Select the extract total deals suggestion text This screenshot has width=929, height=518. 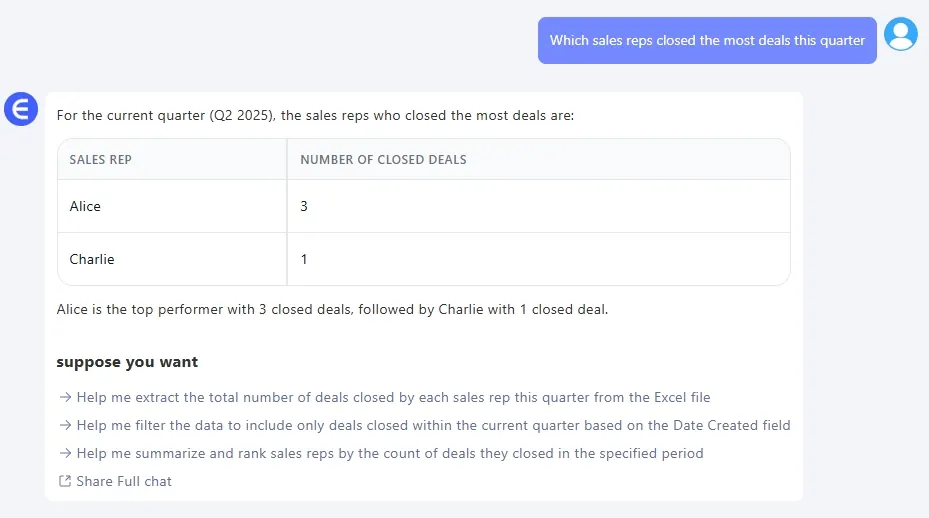pyautogui.click(x=393, y=397)
